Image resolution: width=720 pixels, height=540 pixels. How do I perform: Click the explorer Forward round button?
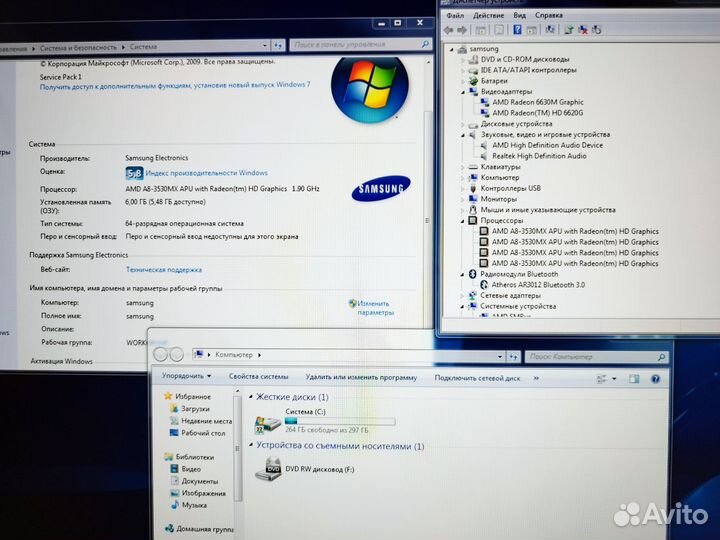pos(176,354)
